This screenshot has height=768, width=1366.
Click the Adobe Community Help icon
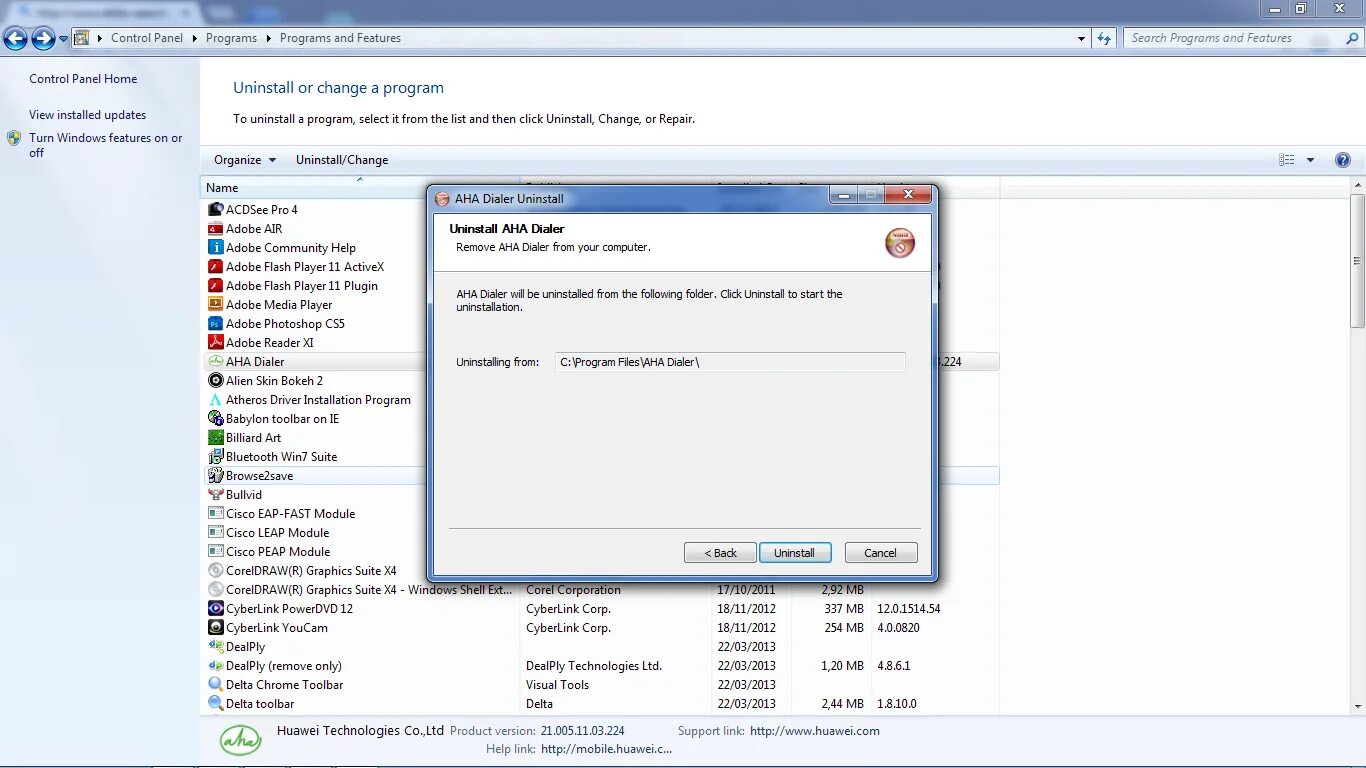click(215, 247)
